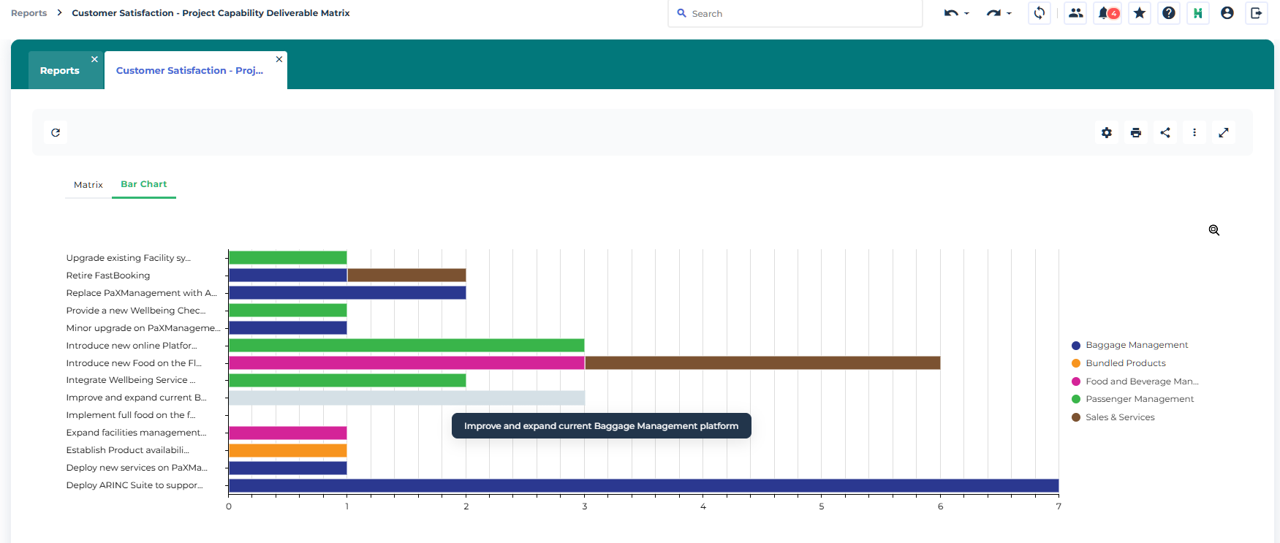Toggle Sales & Services legend entry
Screen dimensions: 1280x543
1119,417
